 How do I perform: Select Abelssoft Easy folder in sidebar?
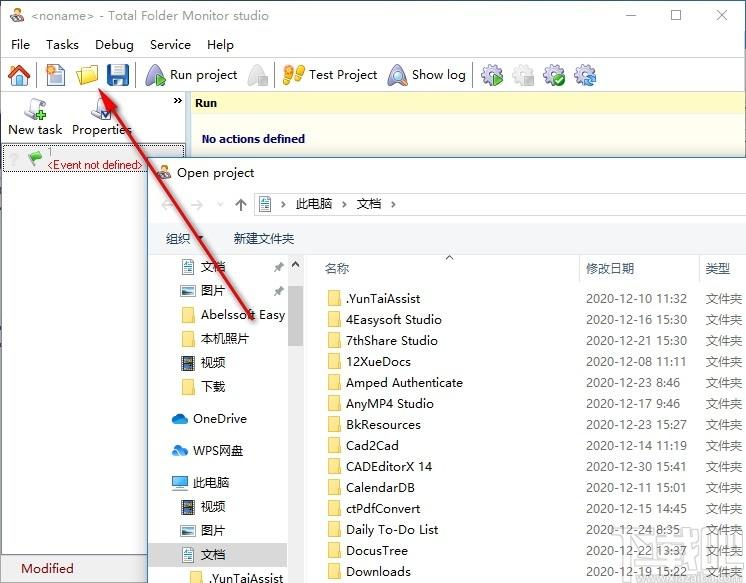point(234,315)
